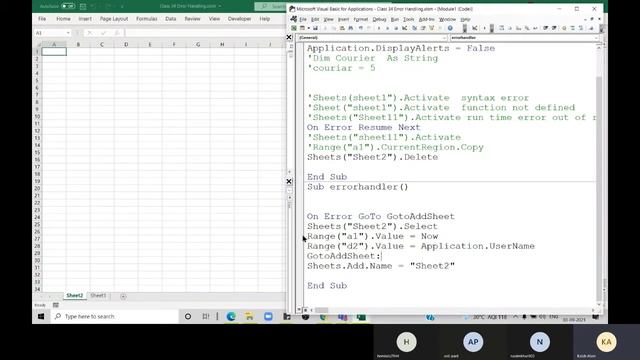
Task: Open the Debug menu in VBA editor
Action: click(x=379, y=19)
